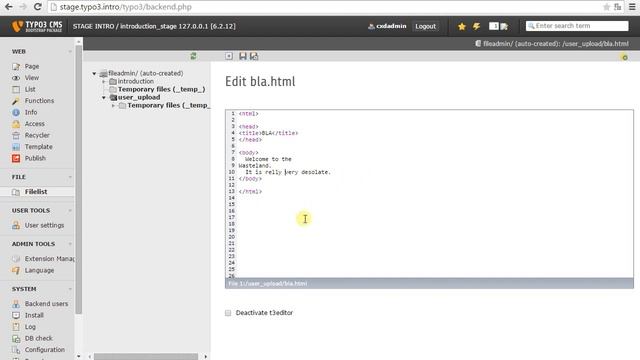Screen dimensions: 640x360
Task: Click the DB check icon
Action: (16, 338)
